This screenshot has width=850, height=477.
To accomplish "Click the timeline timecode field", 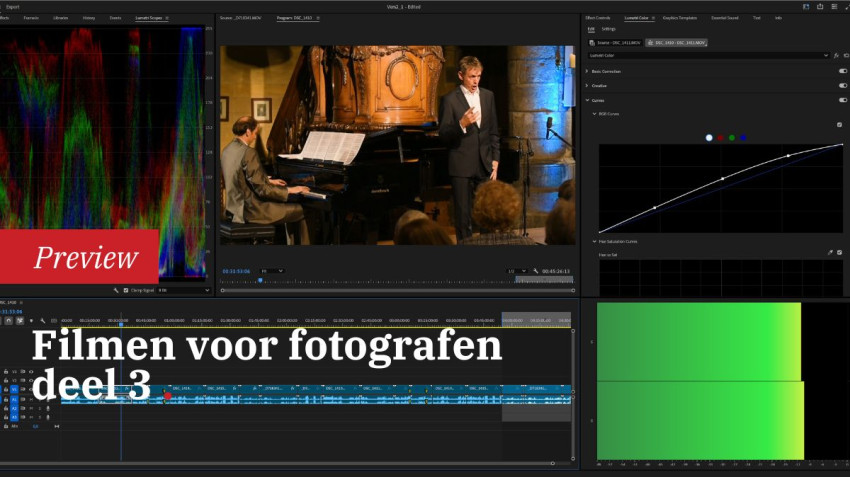I will (11, 312).
